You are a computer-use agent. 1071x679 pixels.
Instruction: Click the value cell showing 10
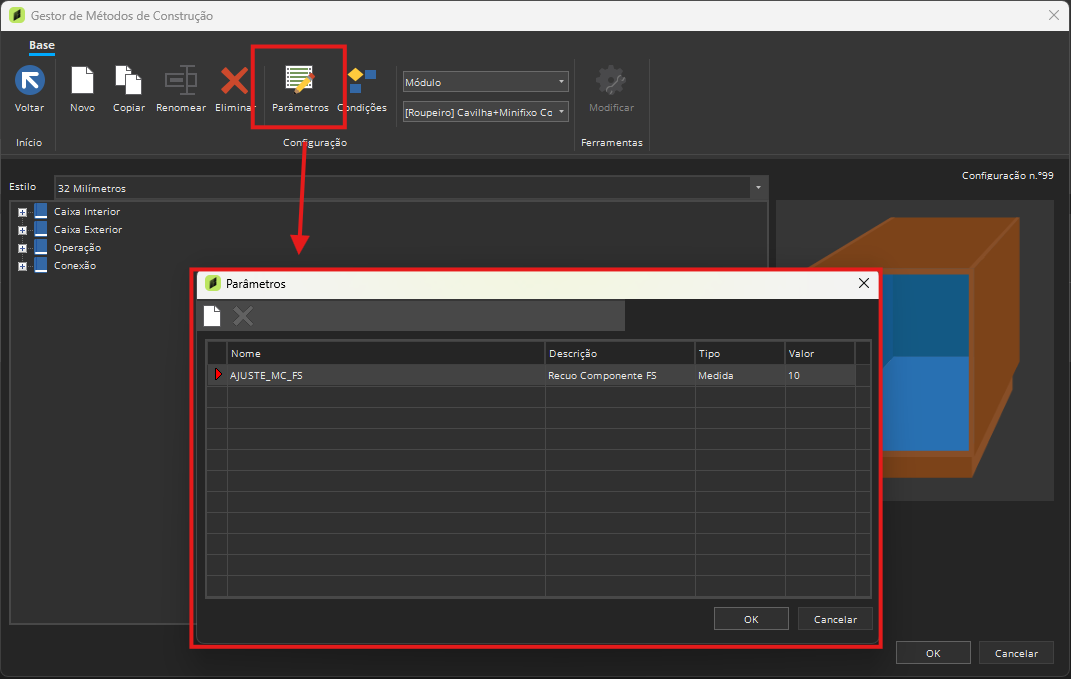click(x=820, y=375)
